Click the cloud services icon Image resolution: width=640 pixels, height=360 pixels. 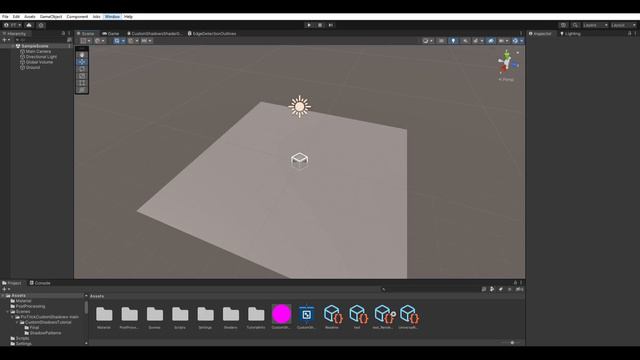(x=29, y=25)
